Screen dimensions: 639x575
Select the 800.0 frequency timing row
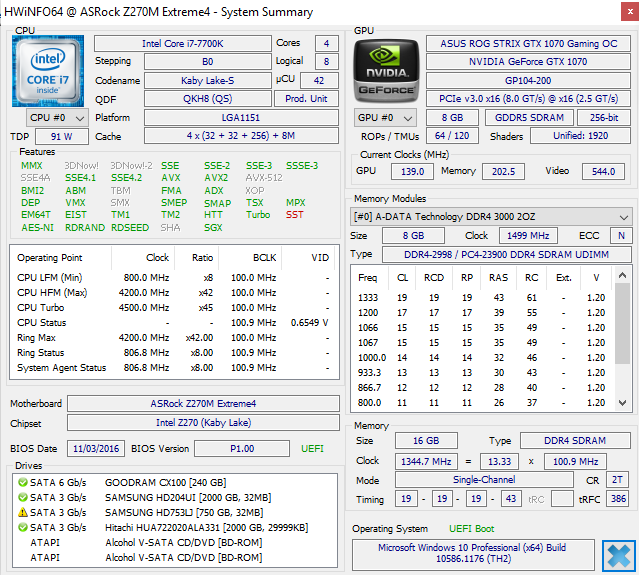pyautogui.click(x=483, y=403)
